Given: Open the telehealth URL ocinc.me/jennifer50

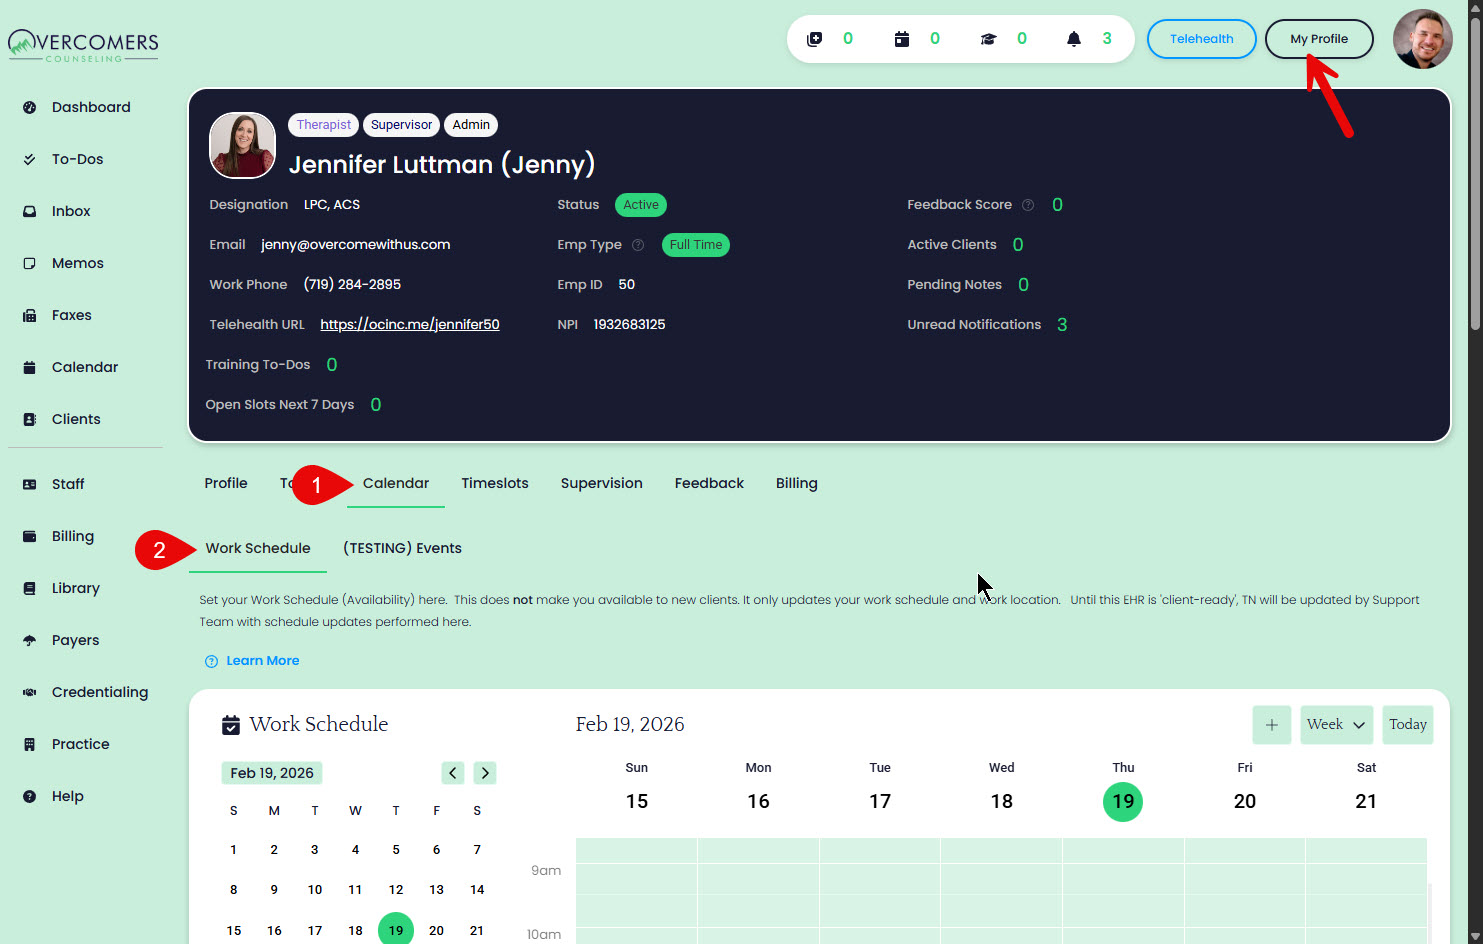Looking at the screenshot, I should (x=410, y=325).
